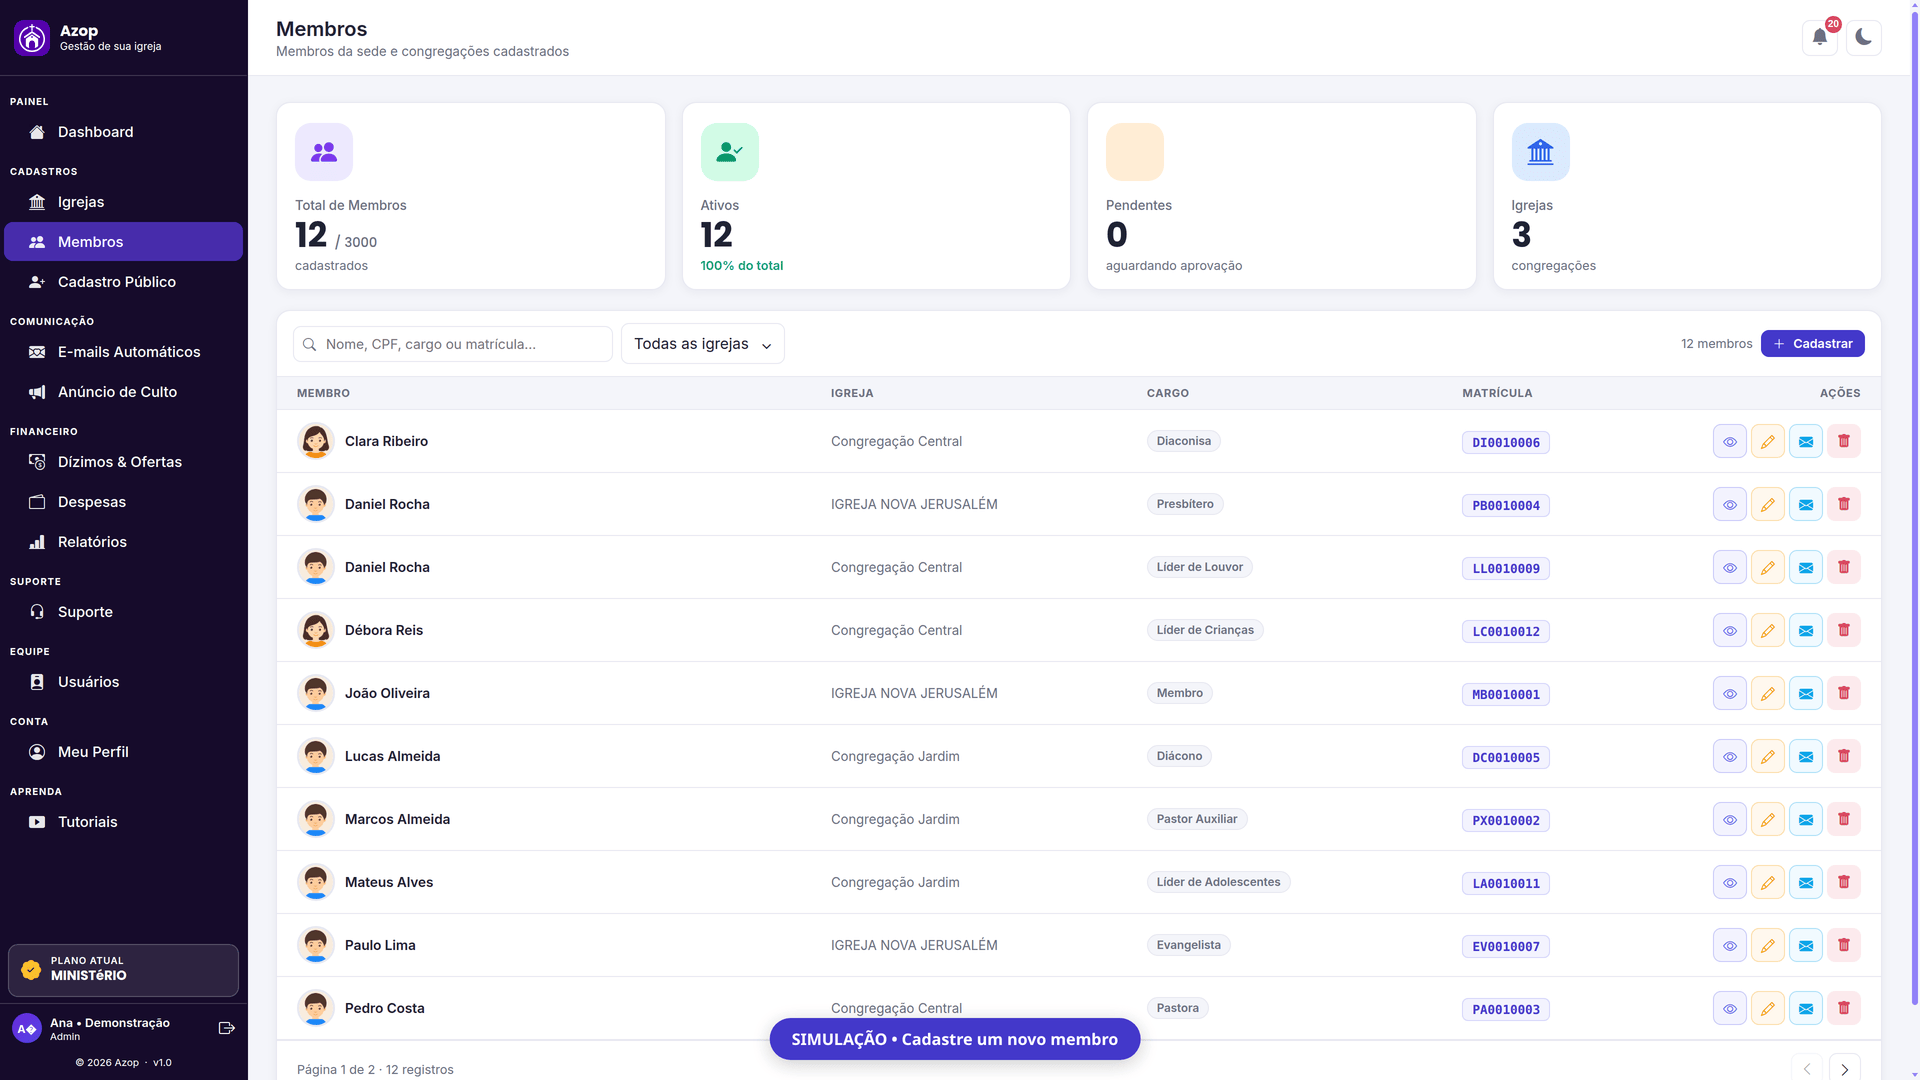Toggle dark mode with the moon icon

[x=1864, y=38]
